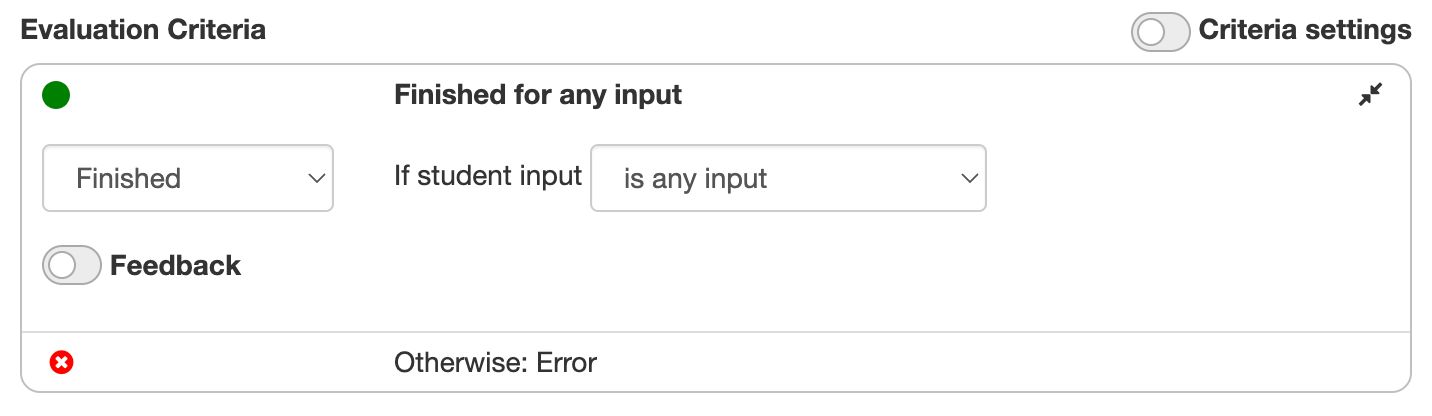1432x416 pixels.
Task: Click the "Evaluation Criteria" heading
Action: point(143,30)
